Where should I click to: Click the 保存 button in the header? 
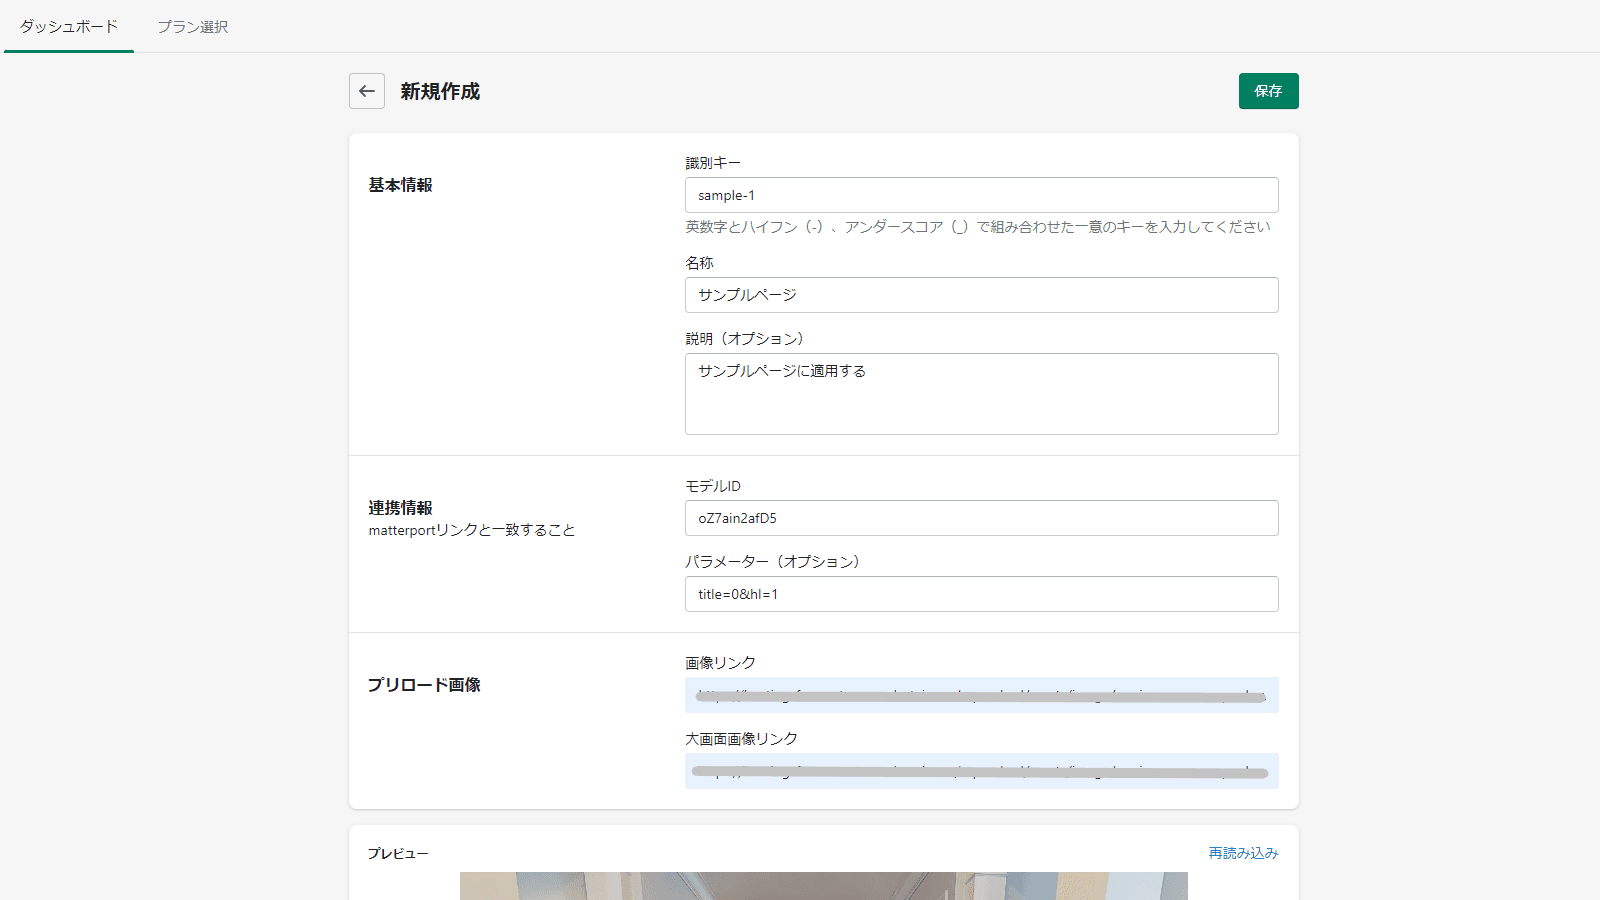(x=1268, y=91)
